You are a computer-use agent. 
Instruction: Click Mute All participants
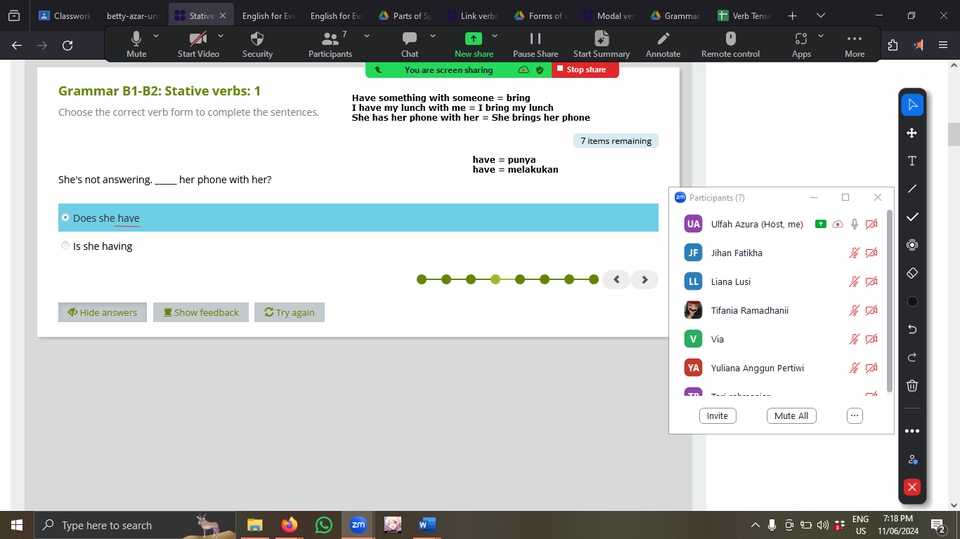pyautogui.click(x=791, y=416)
